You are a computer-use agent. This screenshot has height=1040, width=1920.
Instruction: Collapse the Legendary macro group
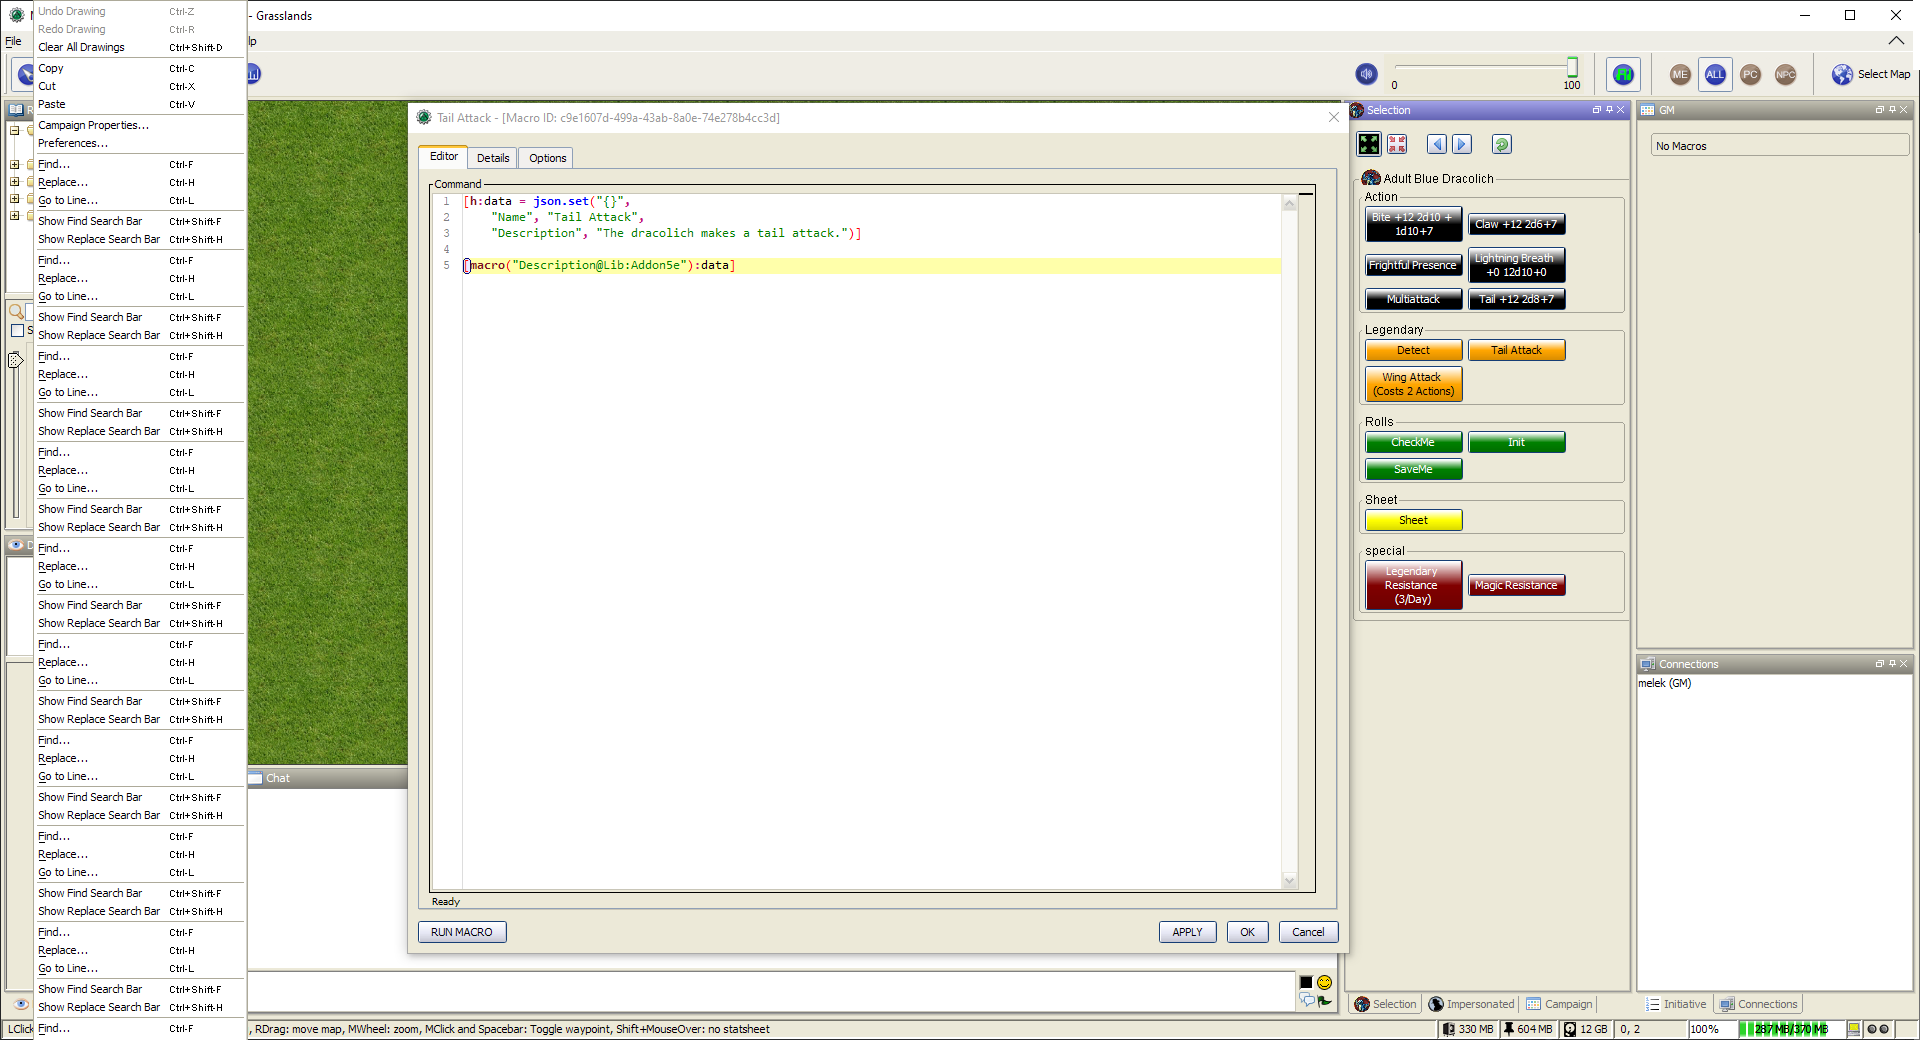tap(1394, 329)
